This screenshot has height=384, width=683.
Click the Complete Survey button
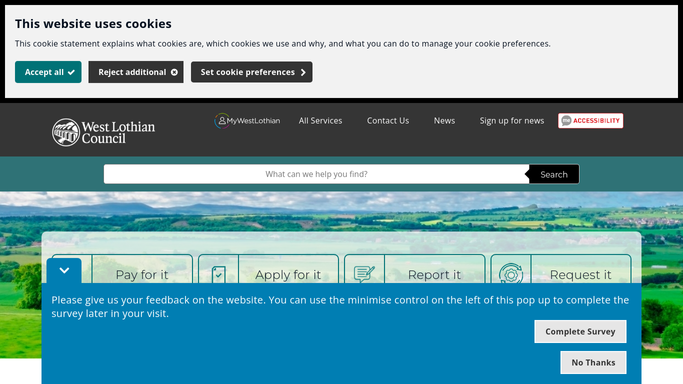(x=580, y=331)
